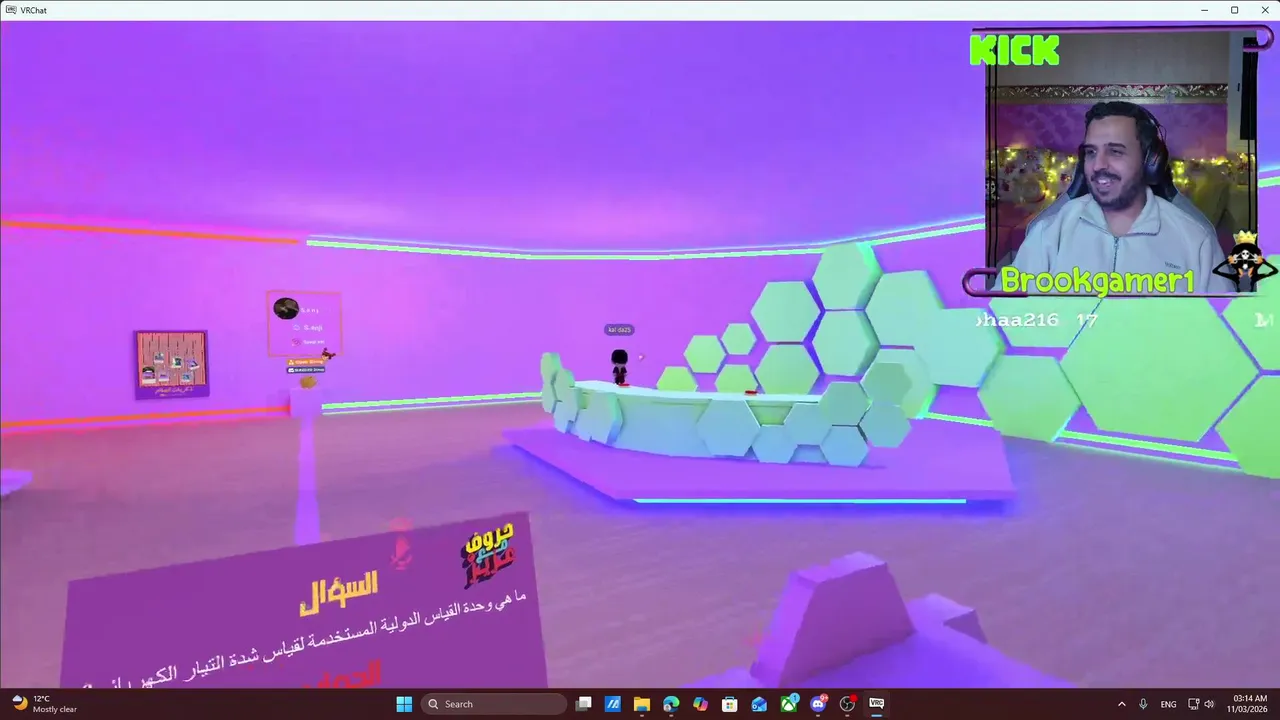The width and height of the screenshot is (1280, 720).
Task: Click the Discord badge under the profile panel
Action: [306, 370]
